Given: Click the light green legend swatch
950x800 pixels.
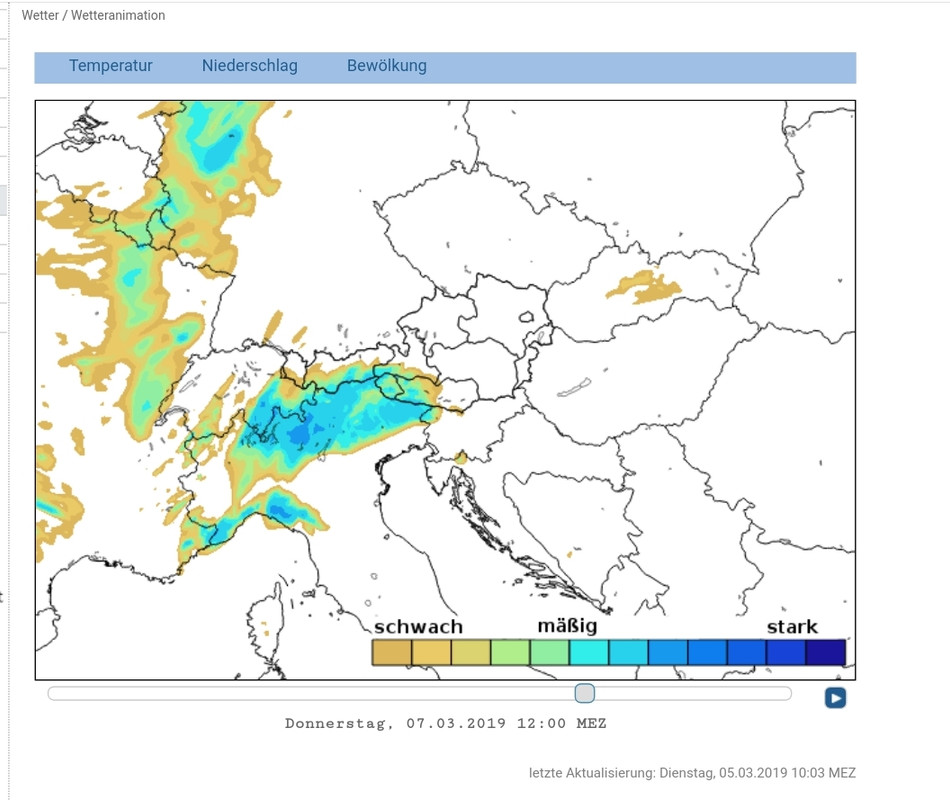Looking at the screenshot, I should [x=510, y=653].
